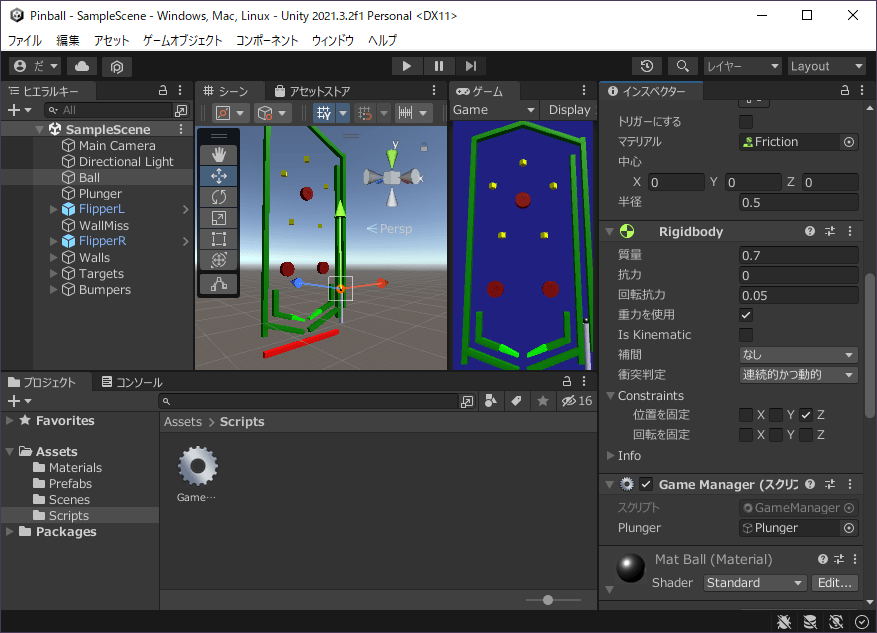Select the Move tool in scene toolbar
The image size is (877, 633).
tap(219, 176)
